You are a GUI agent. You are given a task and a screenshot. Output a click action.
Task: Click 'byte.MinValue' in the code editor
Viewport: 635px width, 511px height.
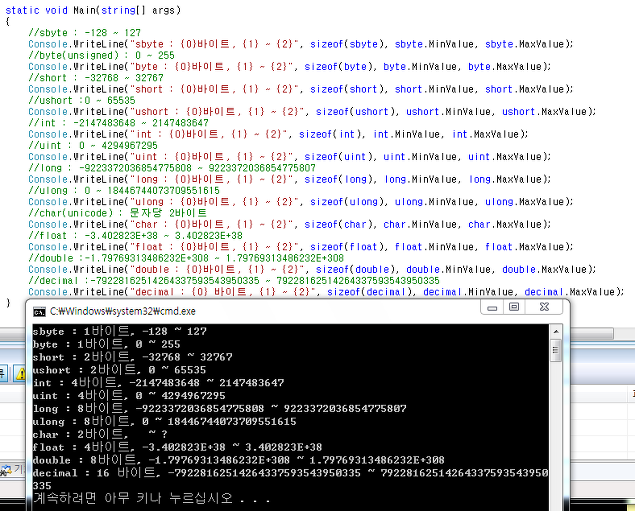[x=420, y=66]
